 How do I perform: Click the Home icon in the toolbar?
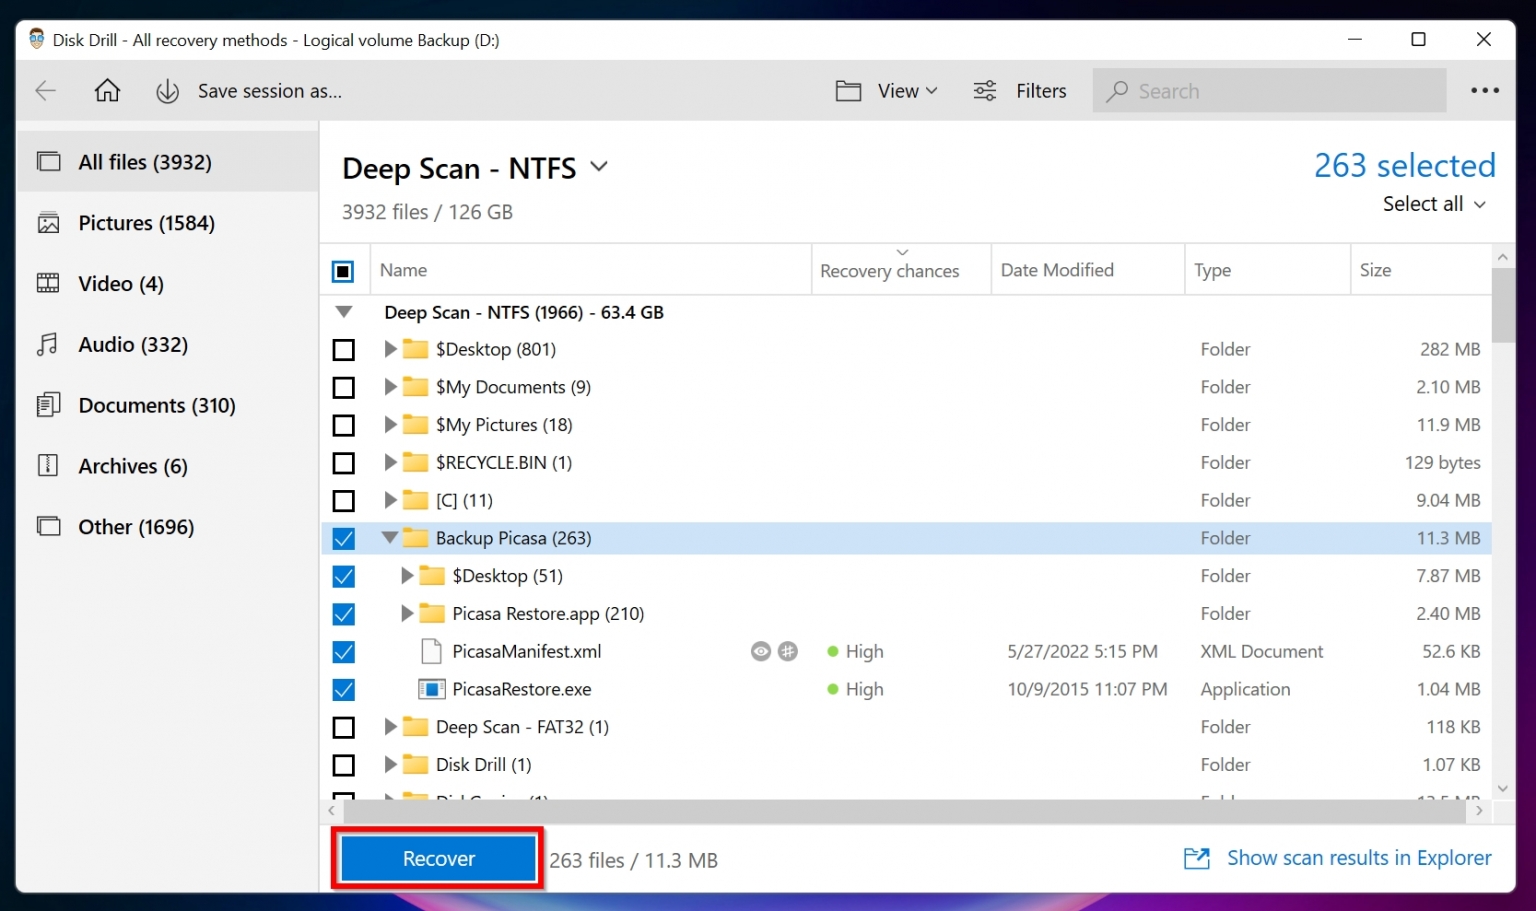coord(107,90)
